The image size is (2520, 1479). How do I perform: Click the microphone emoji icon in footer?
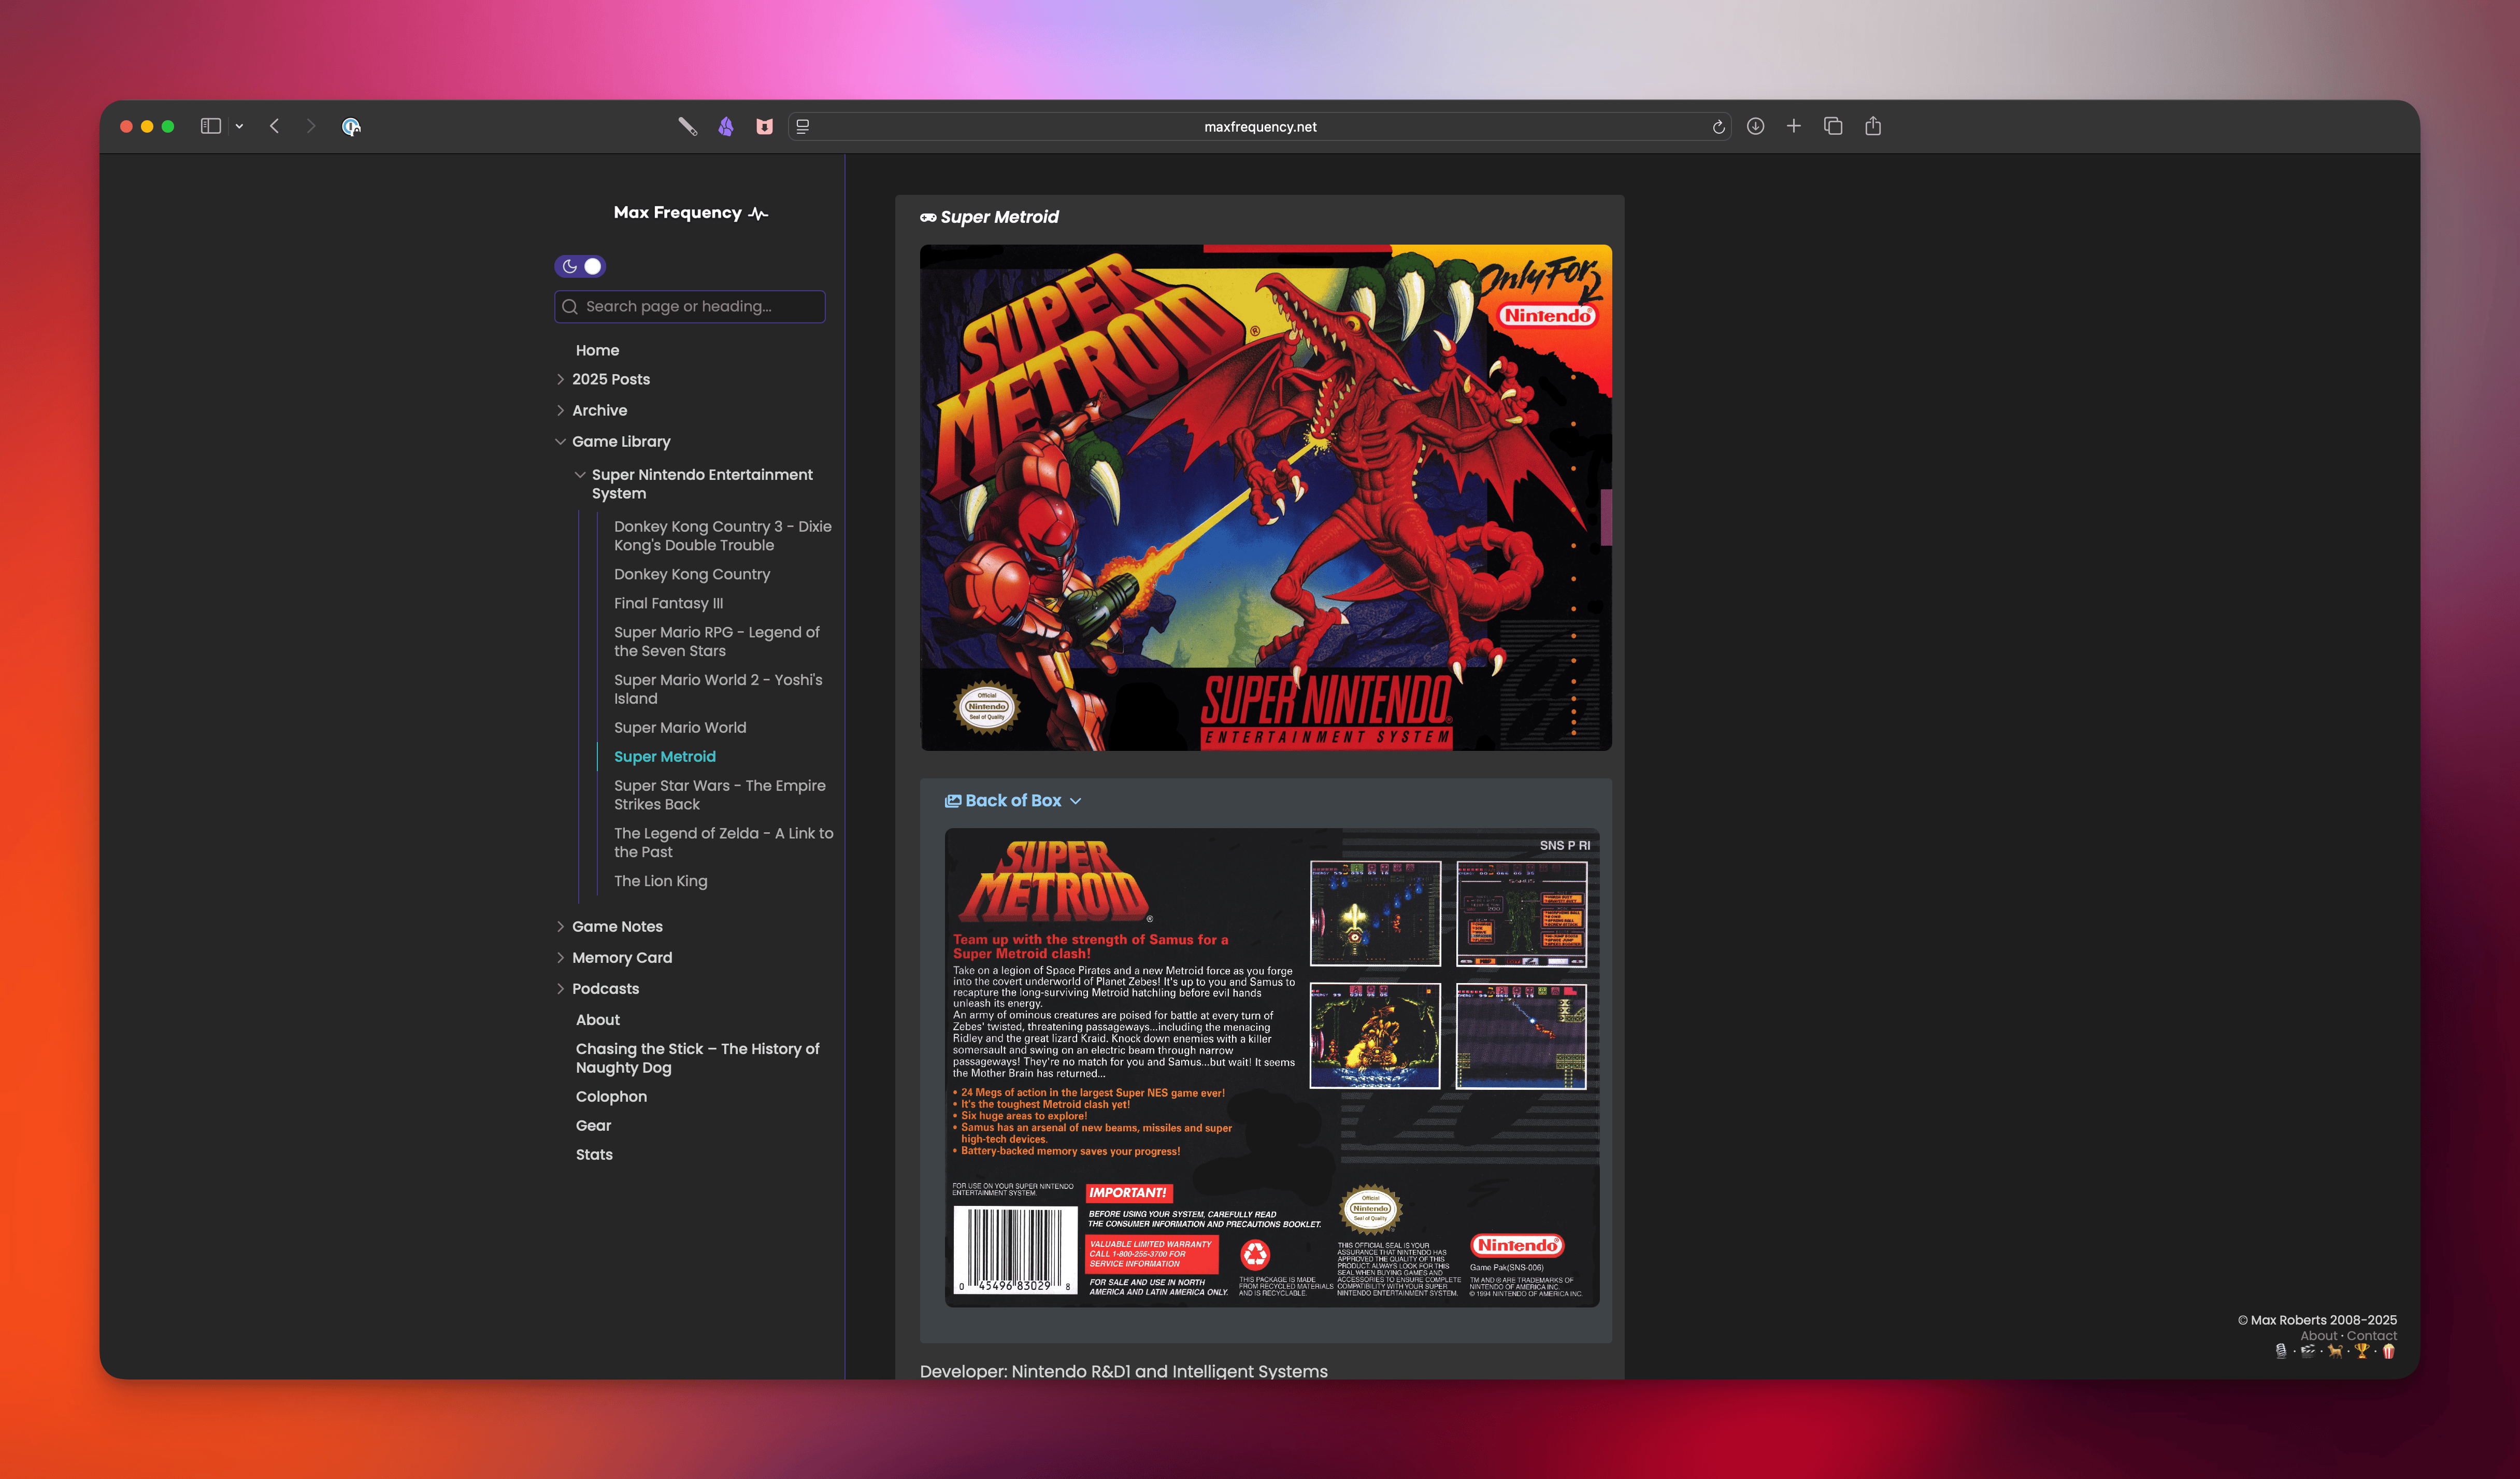2281,1351
